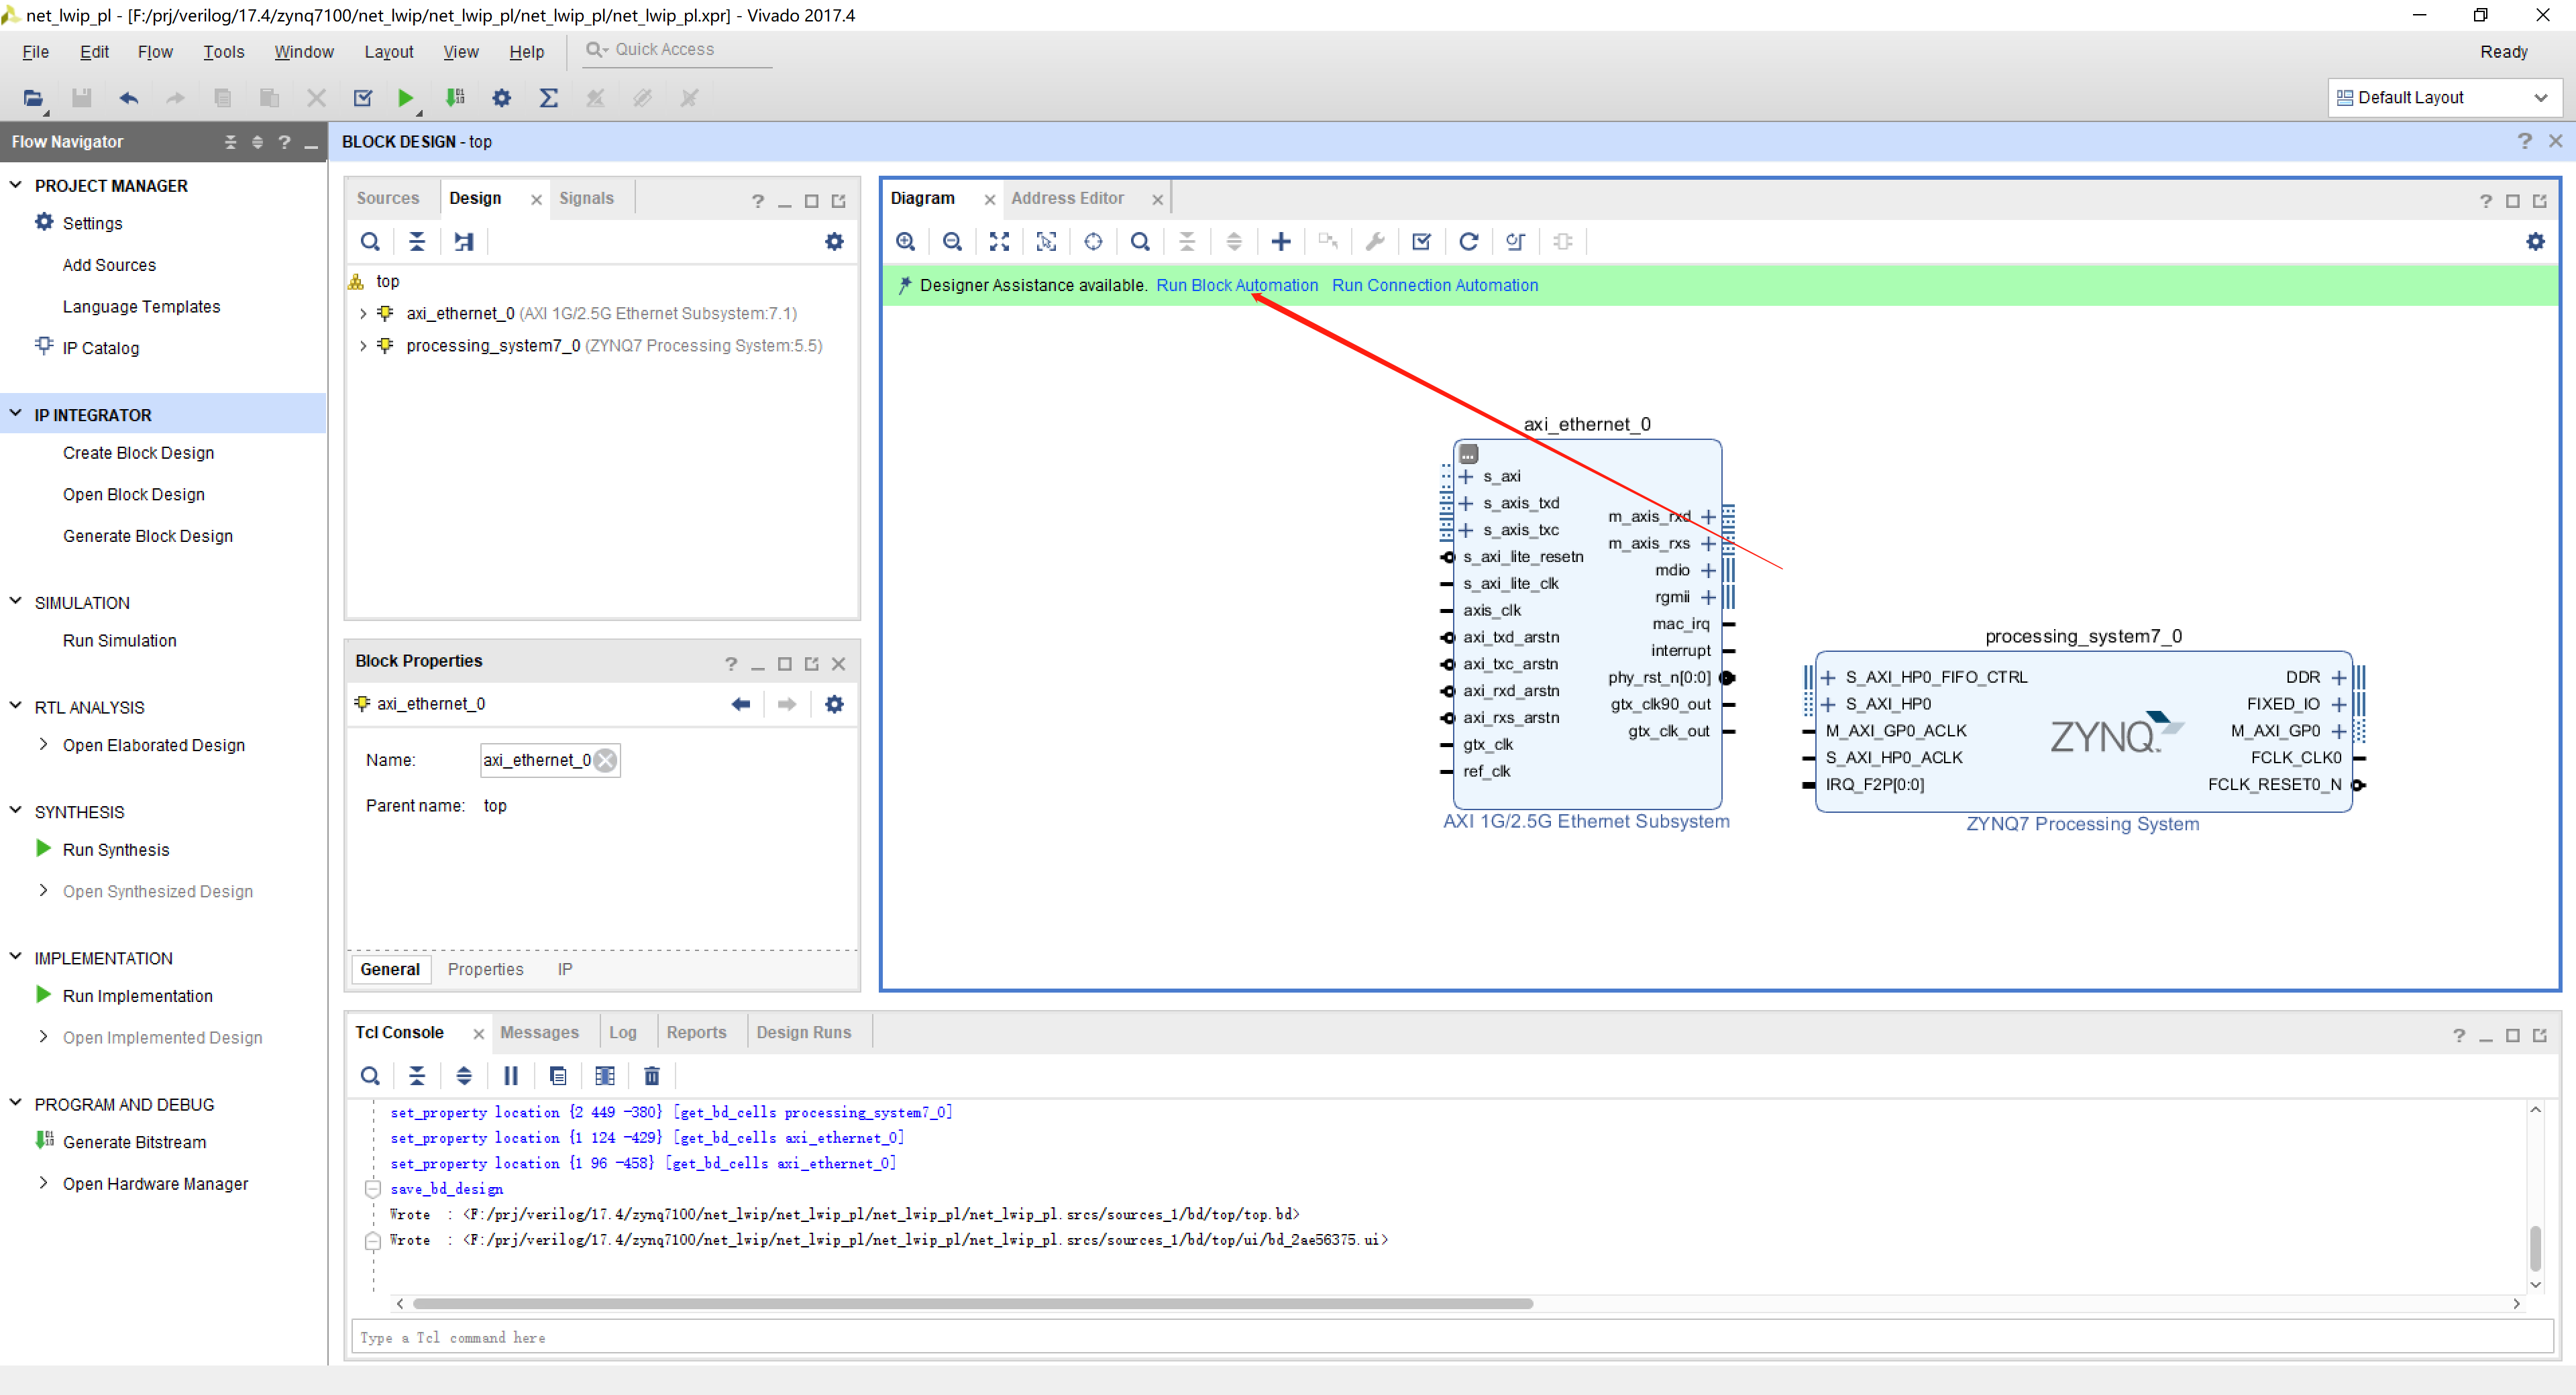
Task: Zoom in on the block diagram
Action: click(906, 241)
